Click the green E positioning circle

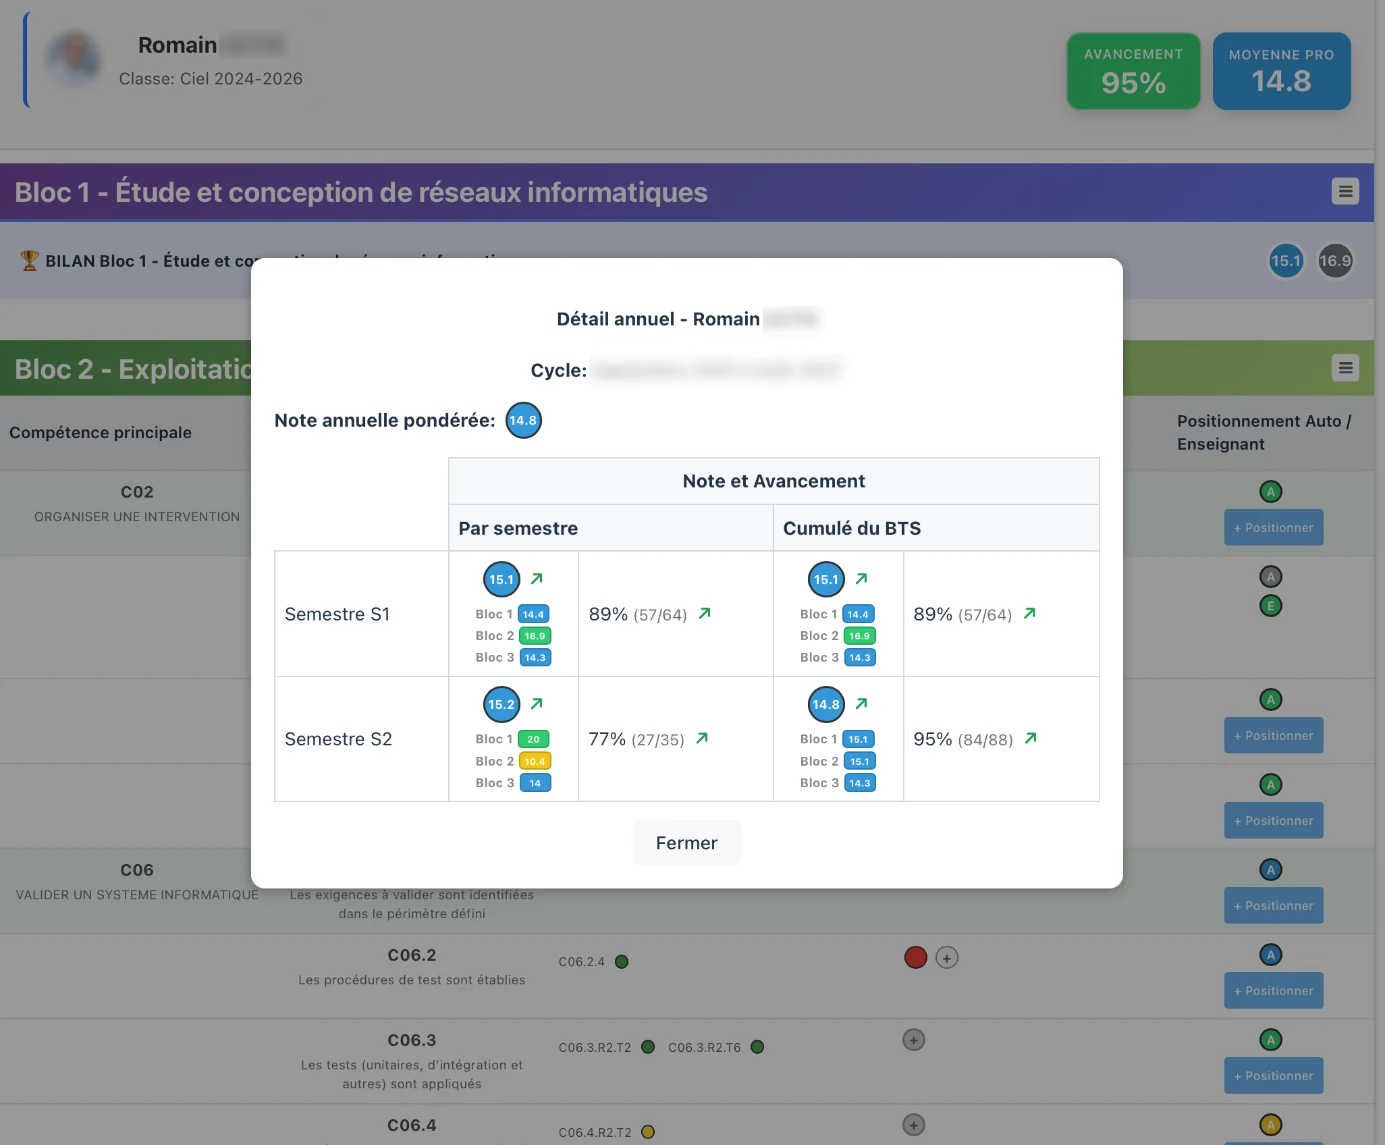(1271, 605)
